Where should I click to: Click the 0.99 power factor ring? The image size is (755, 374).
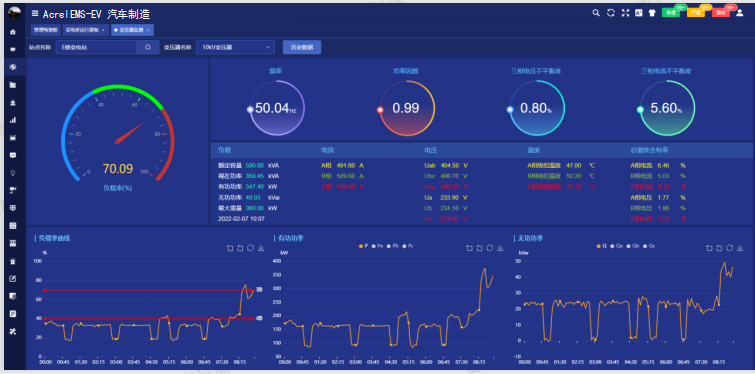[x=406, y=108]
